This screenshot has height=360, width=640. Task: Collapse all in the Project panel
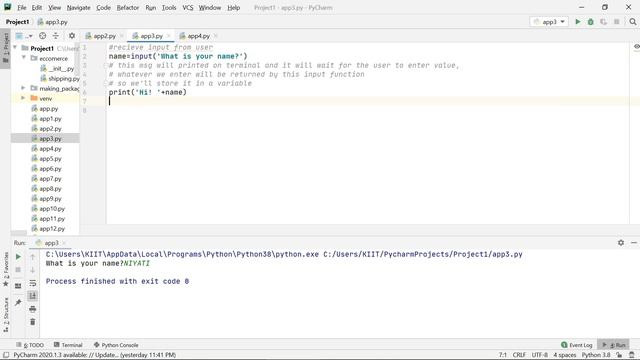56,36
